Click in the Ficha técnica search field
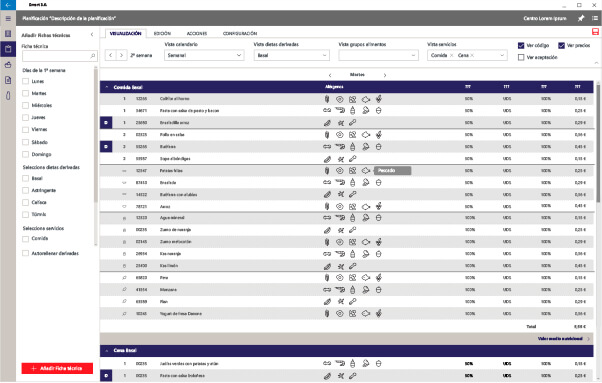This screenshot has width=602, height=383. [60, 56]
